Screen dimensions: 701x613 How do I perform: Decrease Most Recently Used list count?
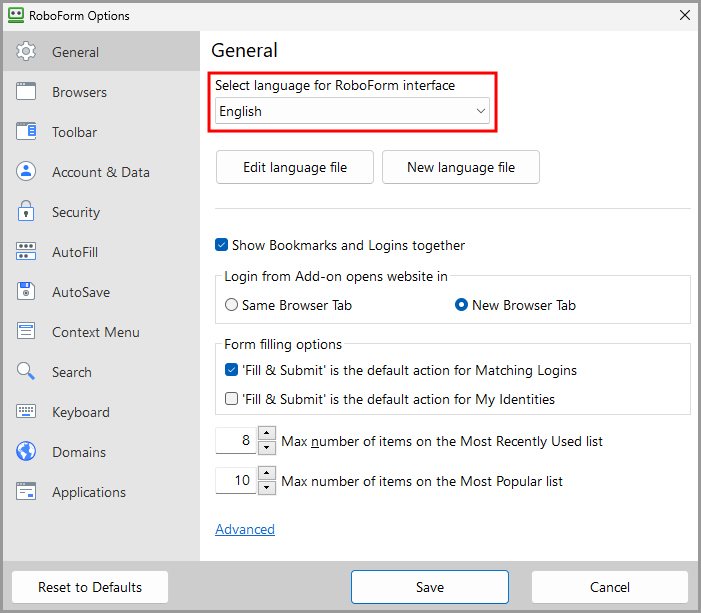point(267,448)
